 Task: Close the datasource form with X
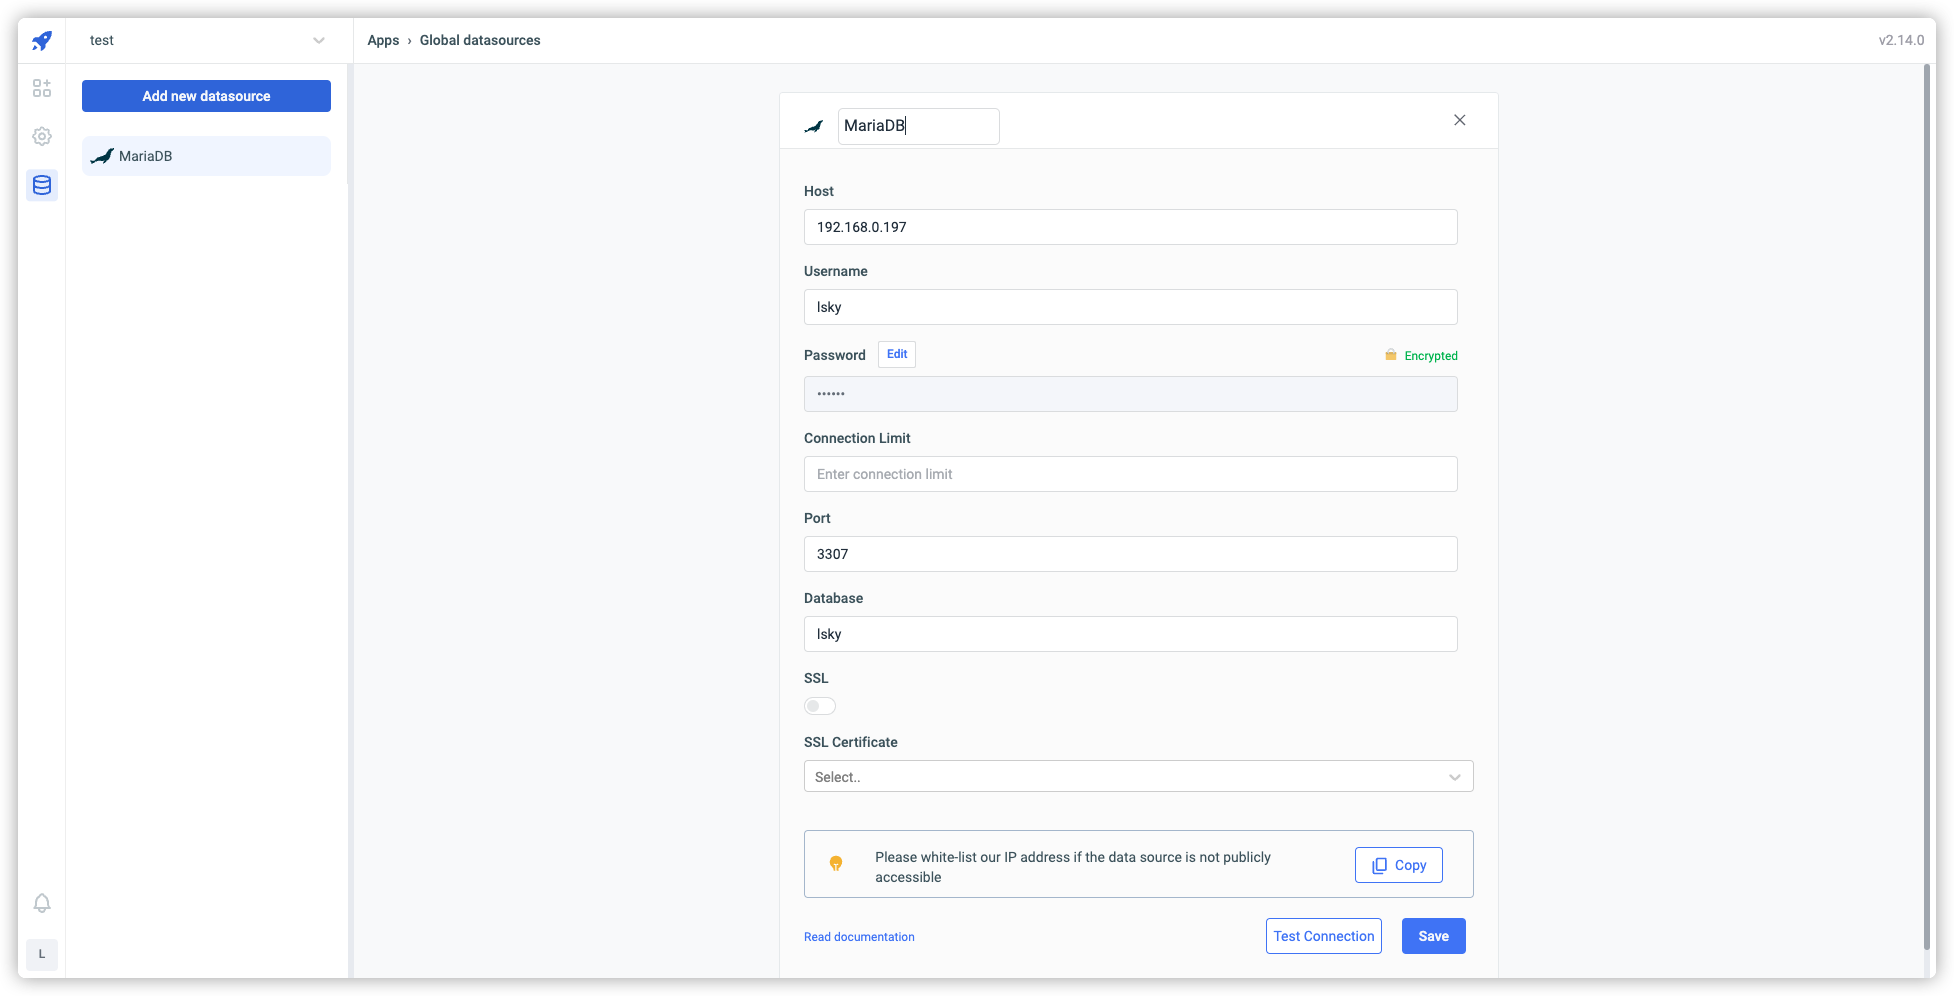coord(1460,120)
